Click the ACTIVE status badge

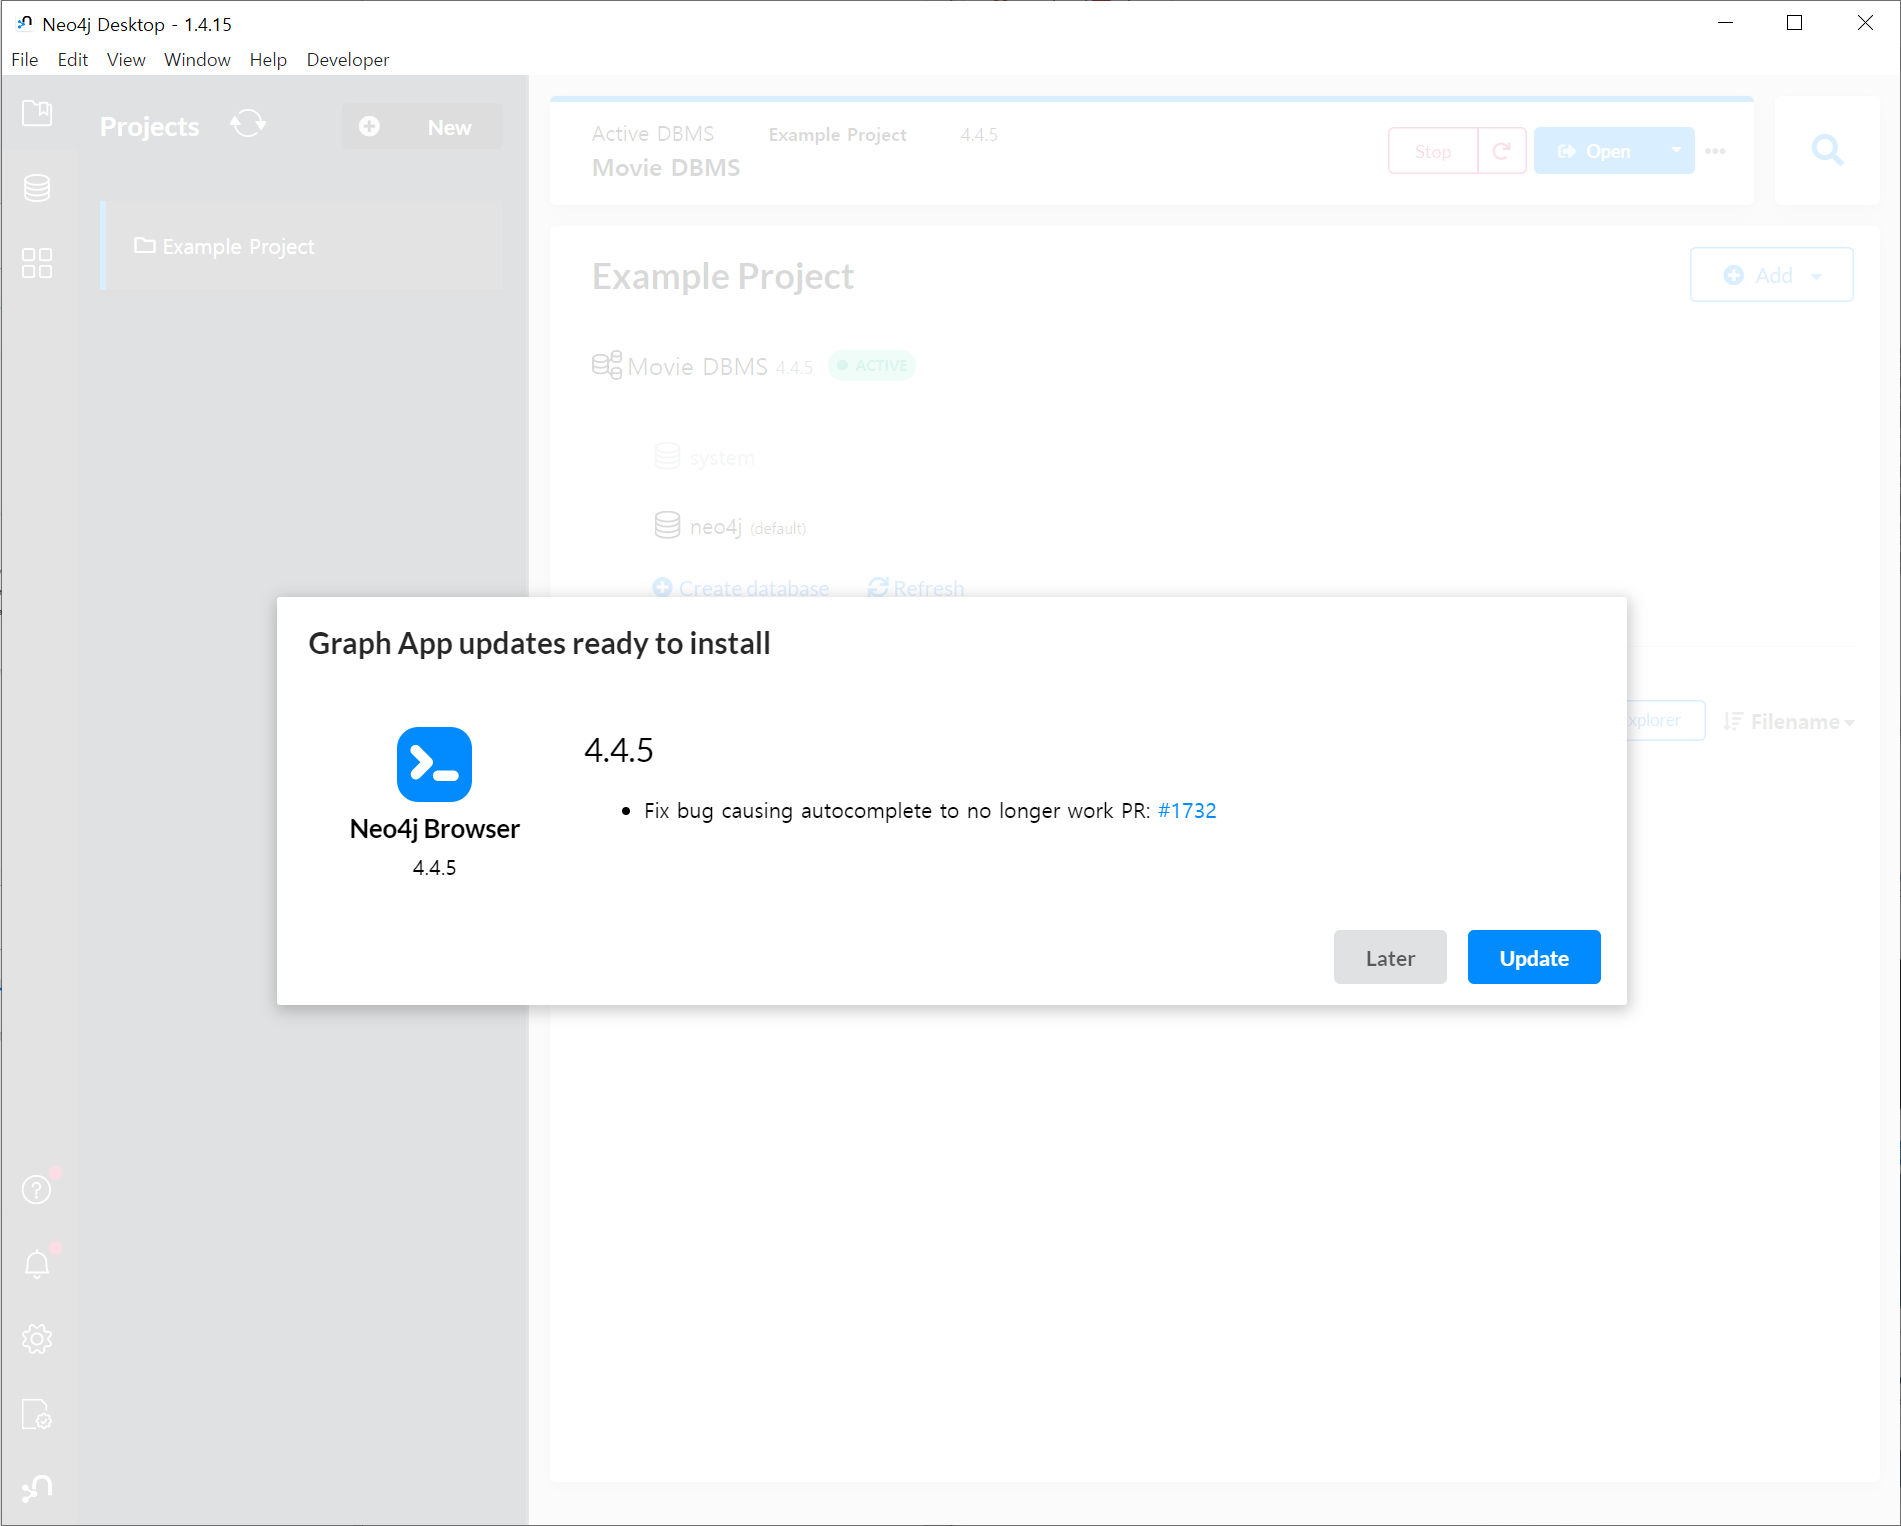coord(872,365)
